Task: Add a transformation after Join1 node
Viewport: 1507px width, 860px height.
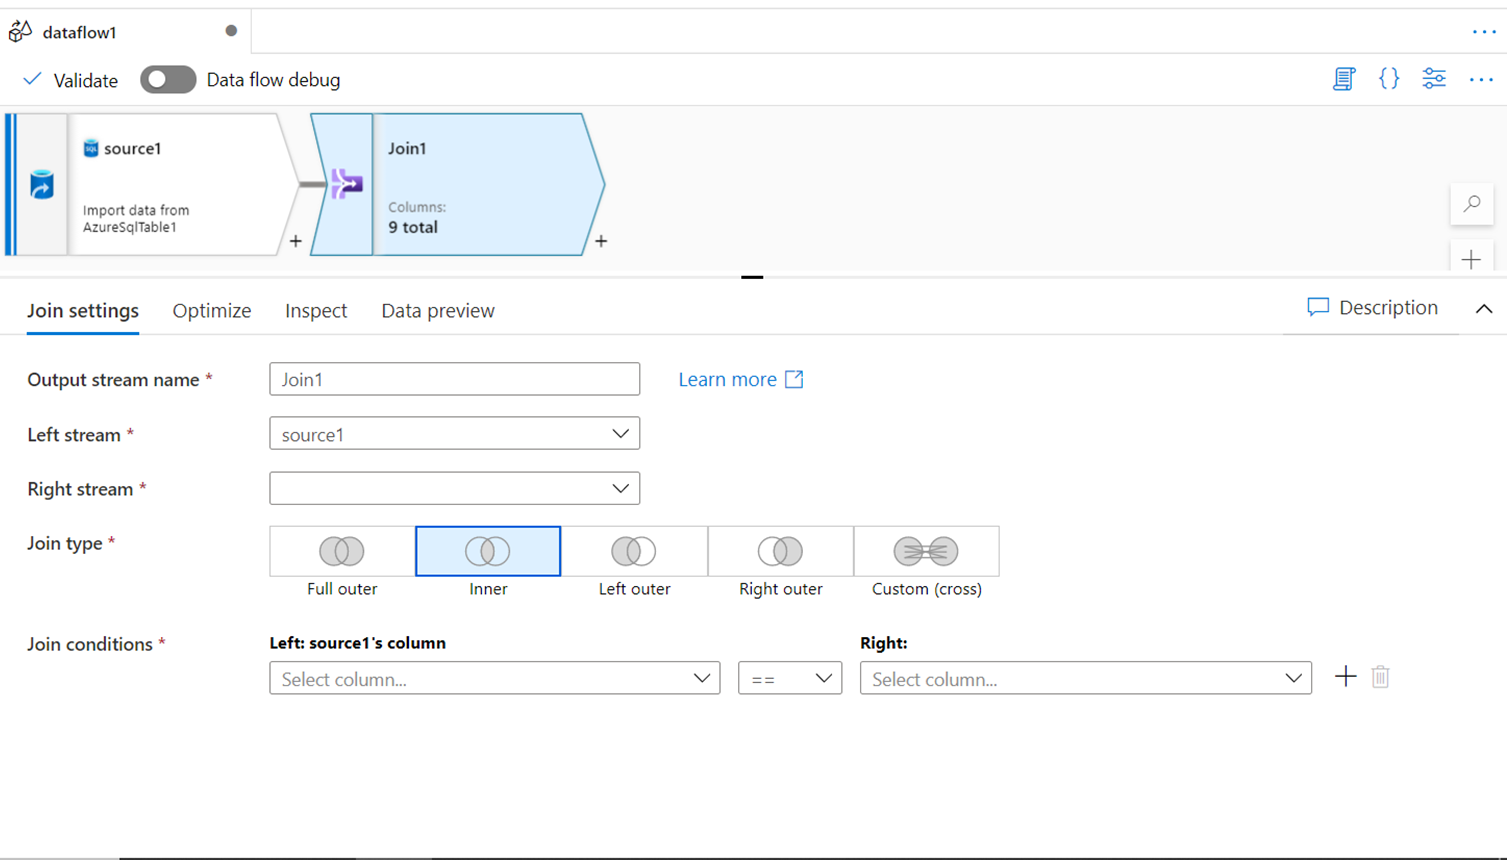Action: pyautogui.click(x=601, y=241)
